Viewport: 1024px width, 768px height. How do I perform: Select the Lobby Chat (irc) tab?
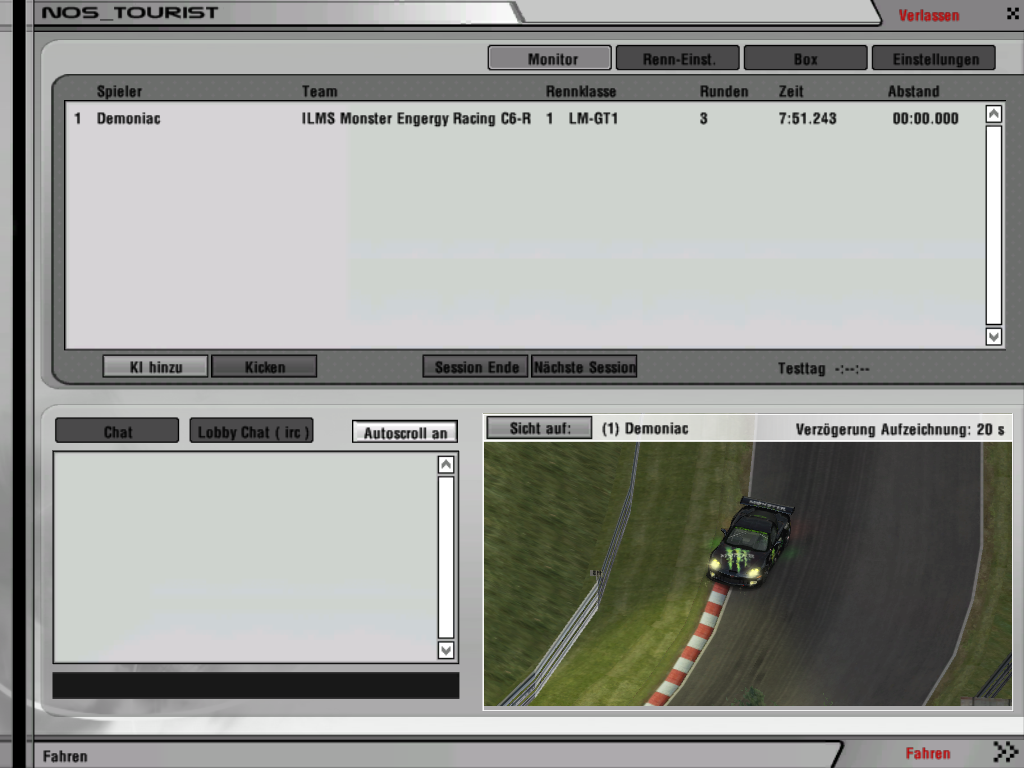252,432
